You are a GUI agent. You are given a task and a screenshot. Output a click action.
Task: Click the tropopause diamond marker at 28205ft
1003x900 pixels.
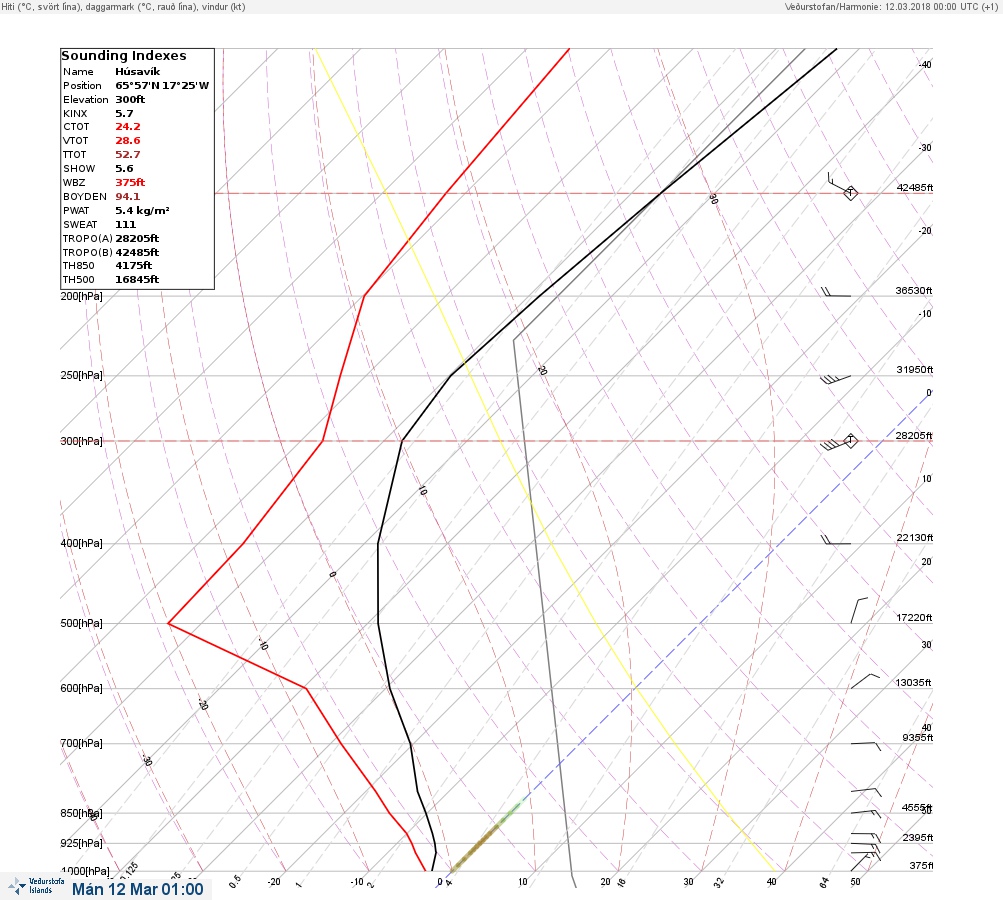[x=850, y=440]
